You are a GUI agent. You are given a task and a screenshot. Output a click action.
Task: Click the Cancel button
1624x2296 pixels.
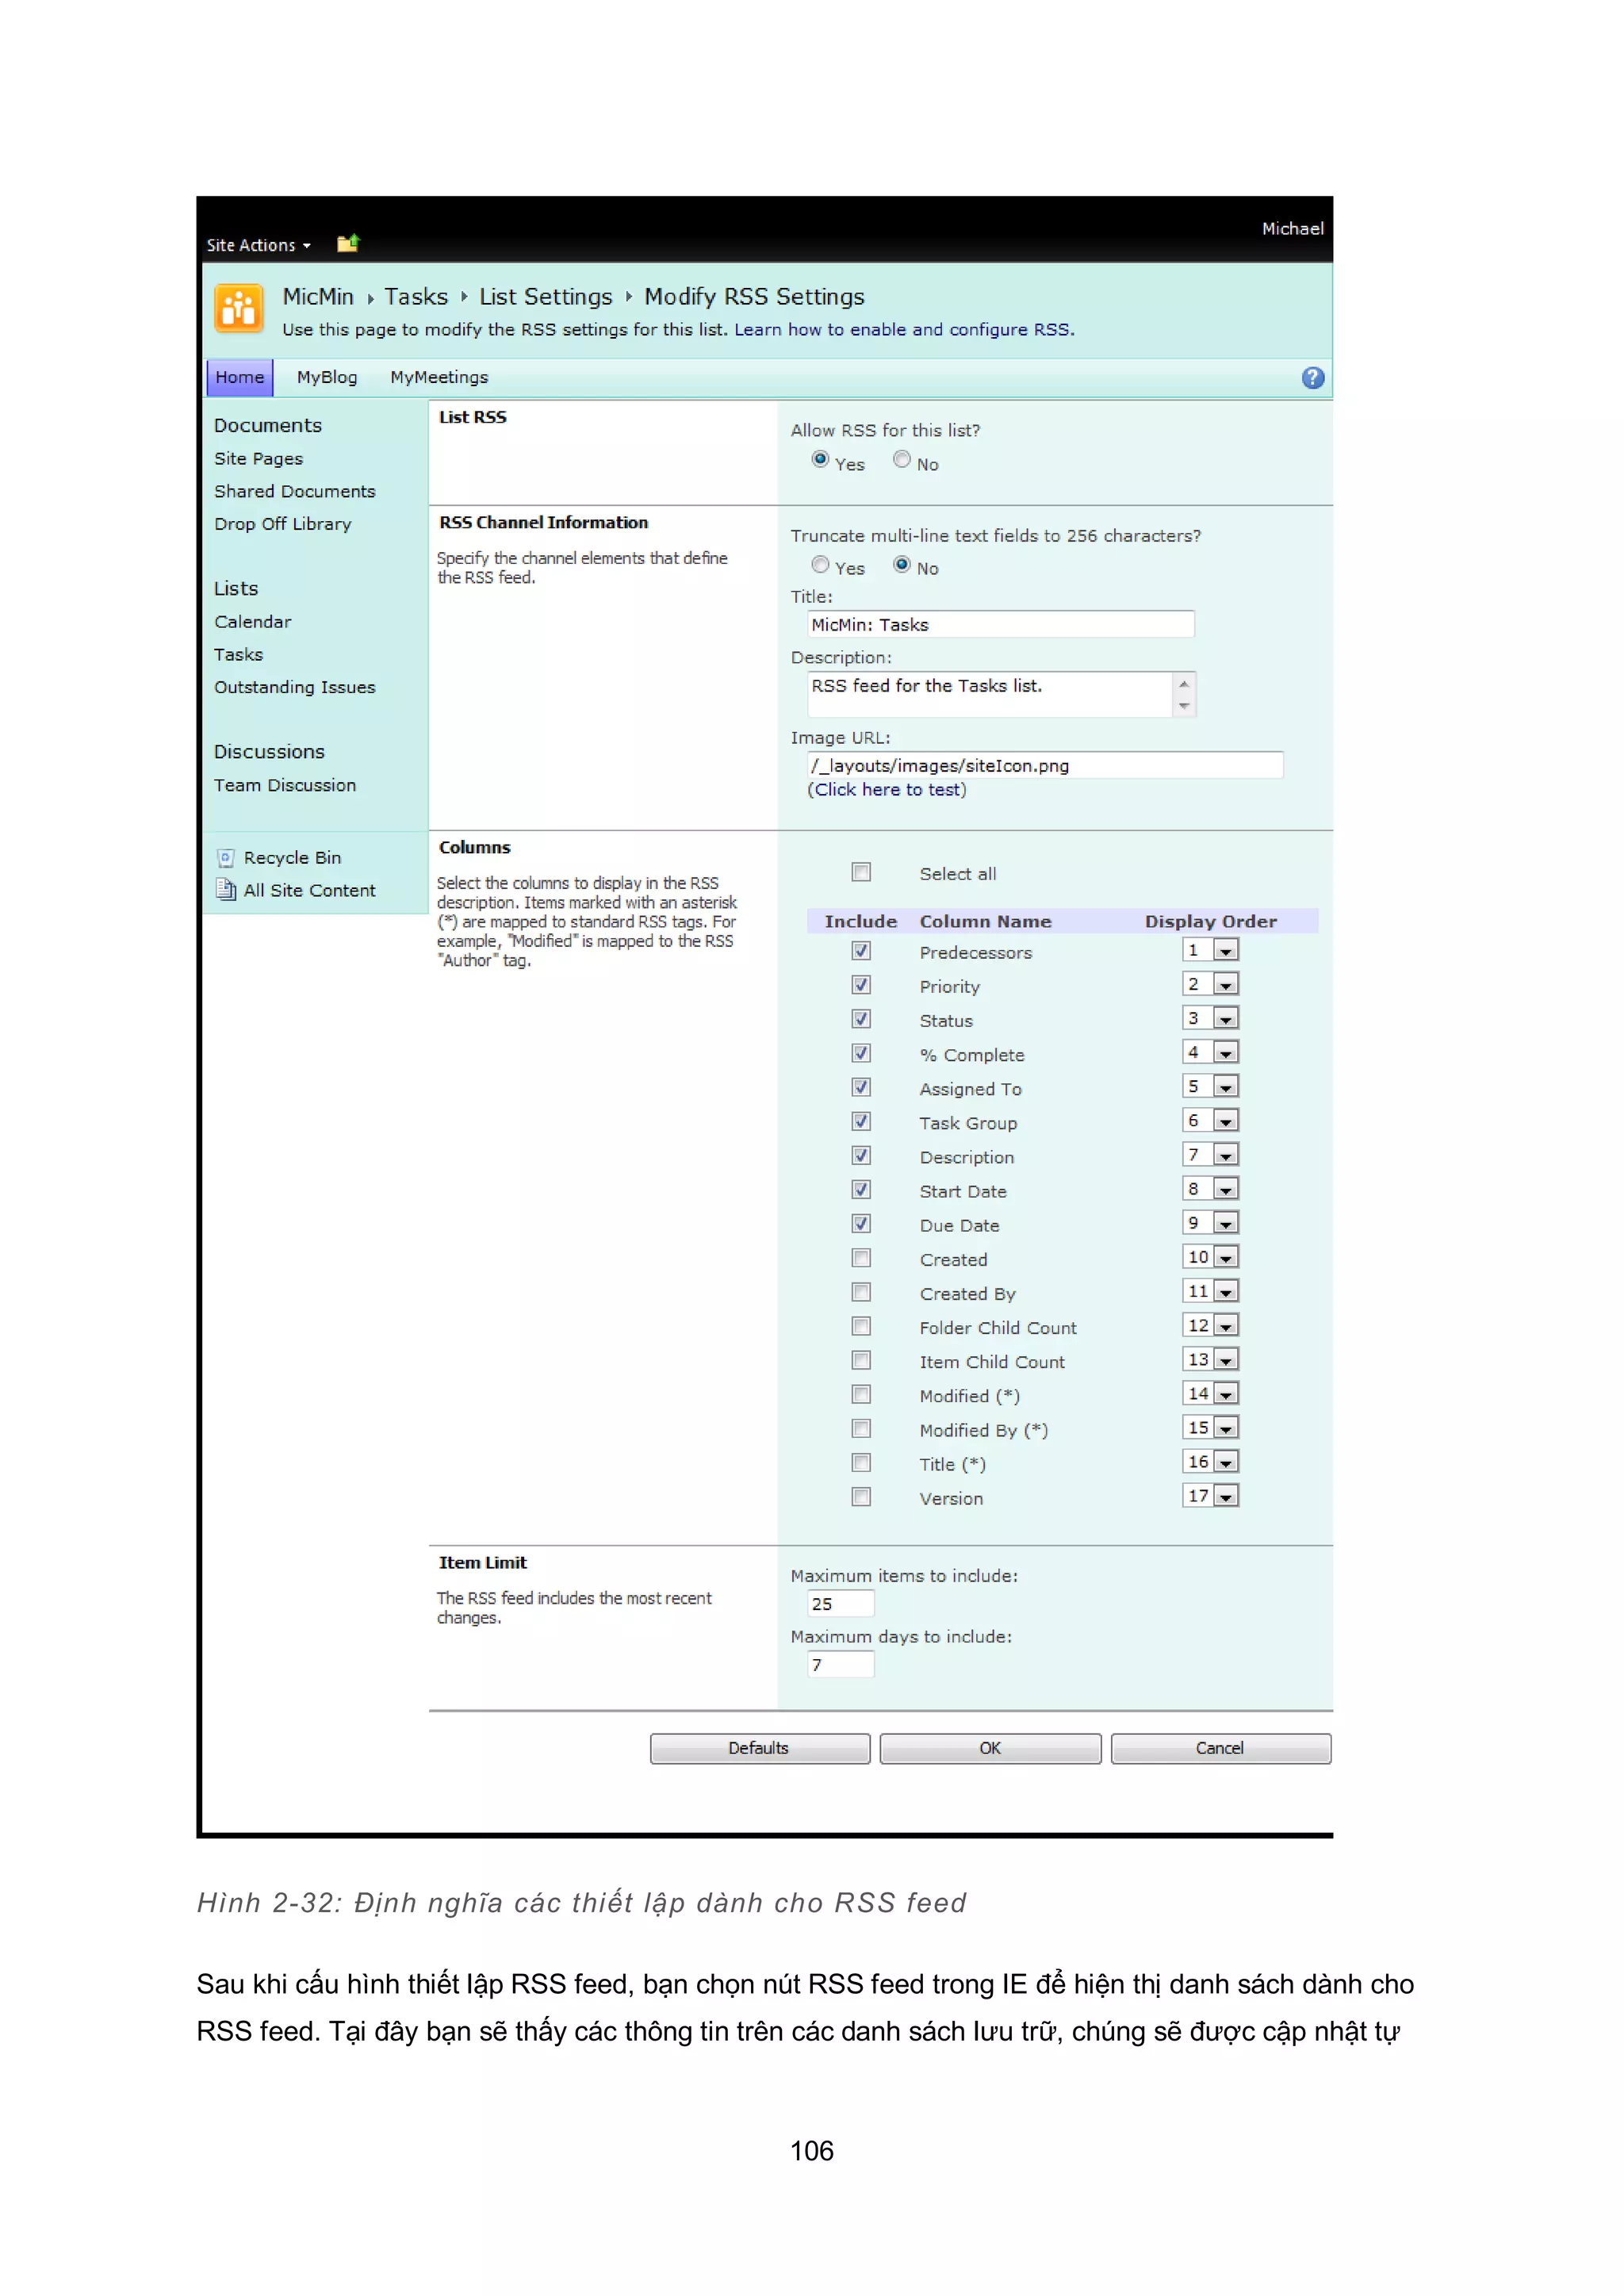[x=1220, y=1748]
